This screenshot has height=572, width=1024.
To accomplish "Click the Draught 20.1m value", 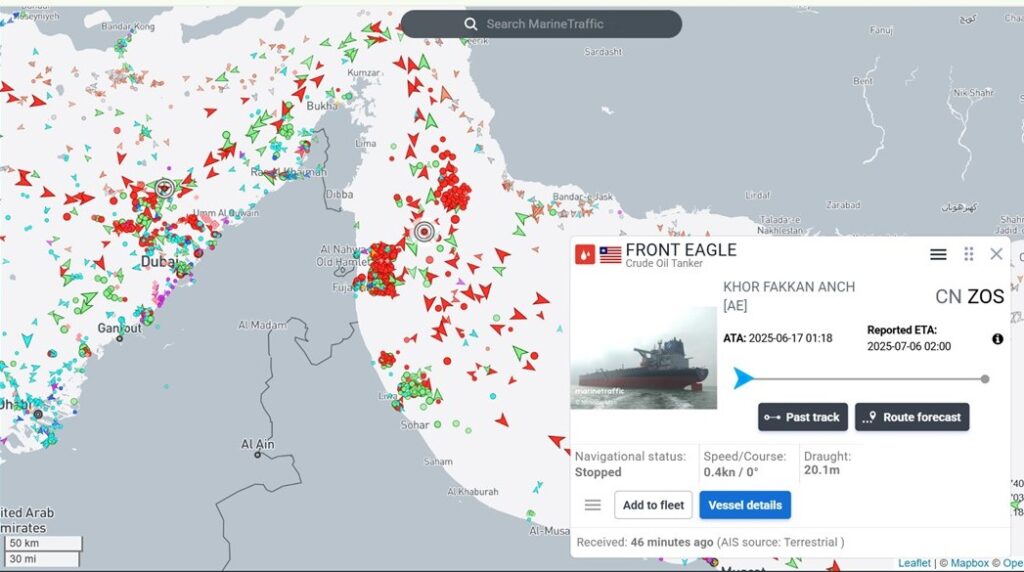I will coord(822,470).
